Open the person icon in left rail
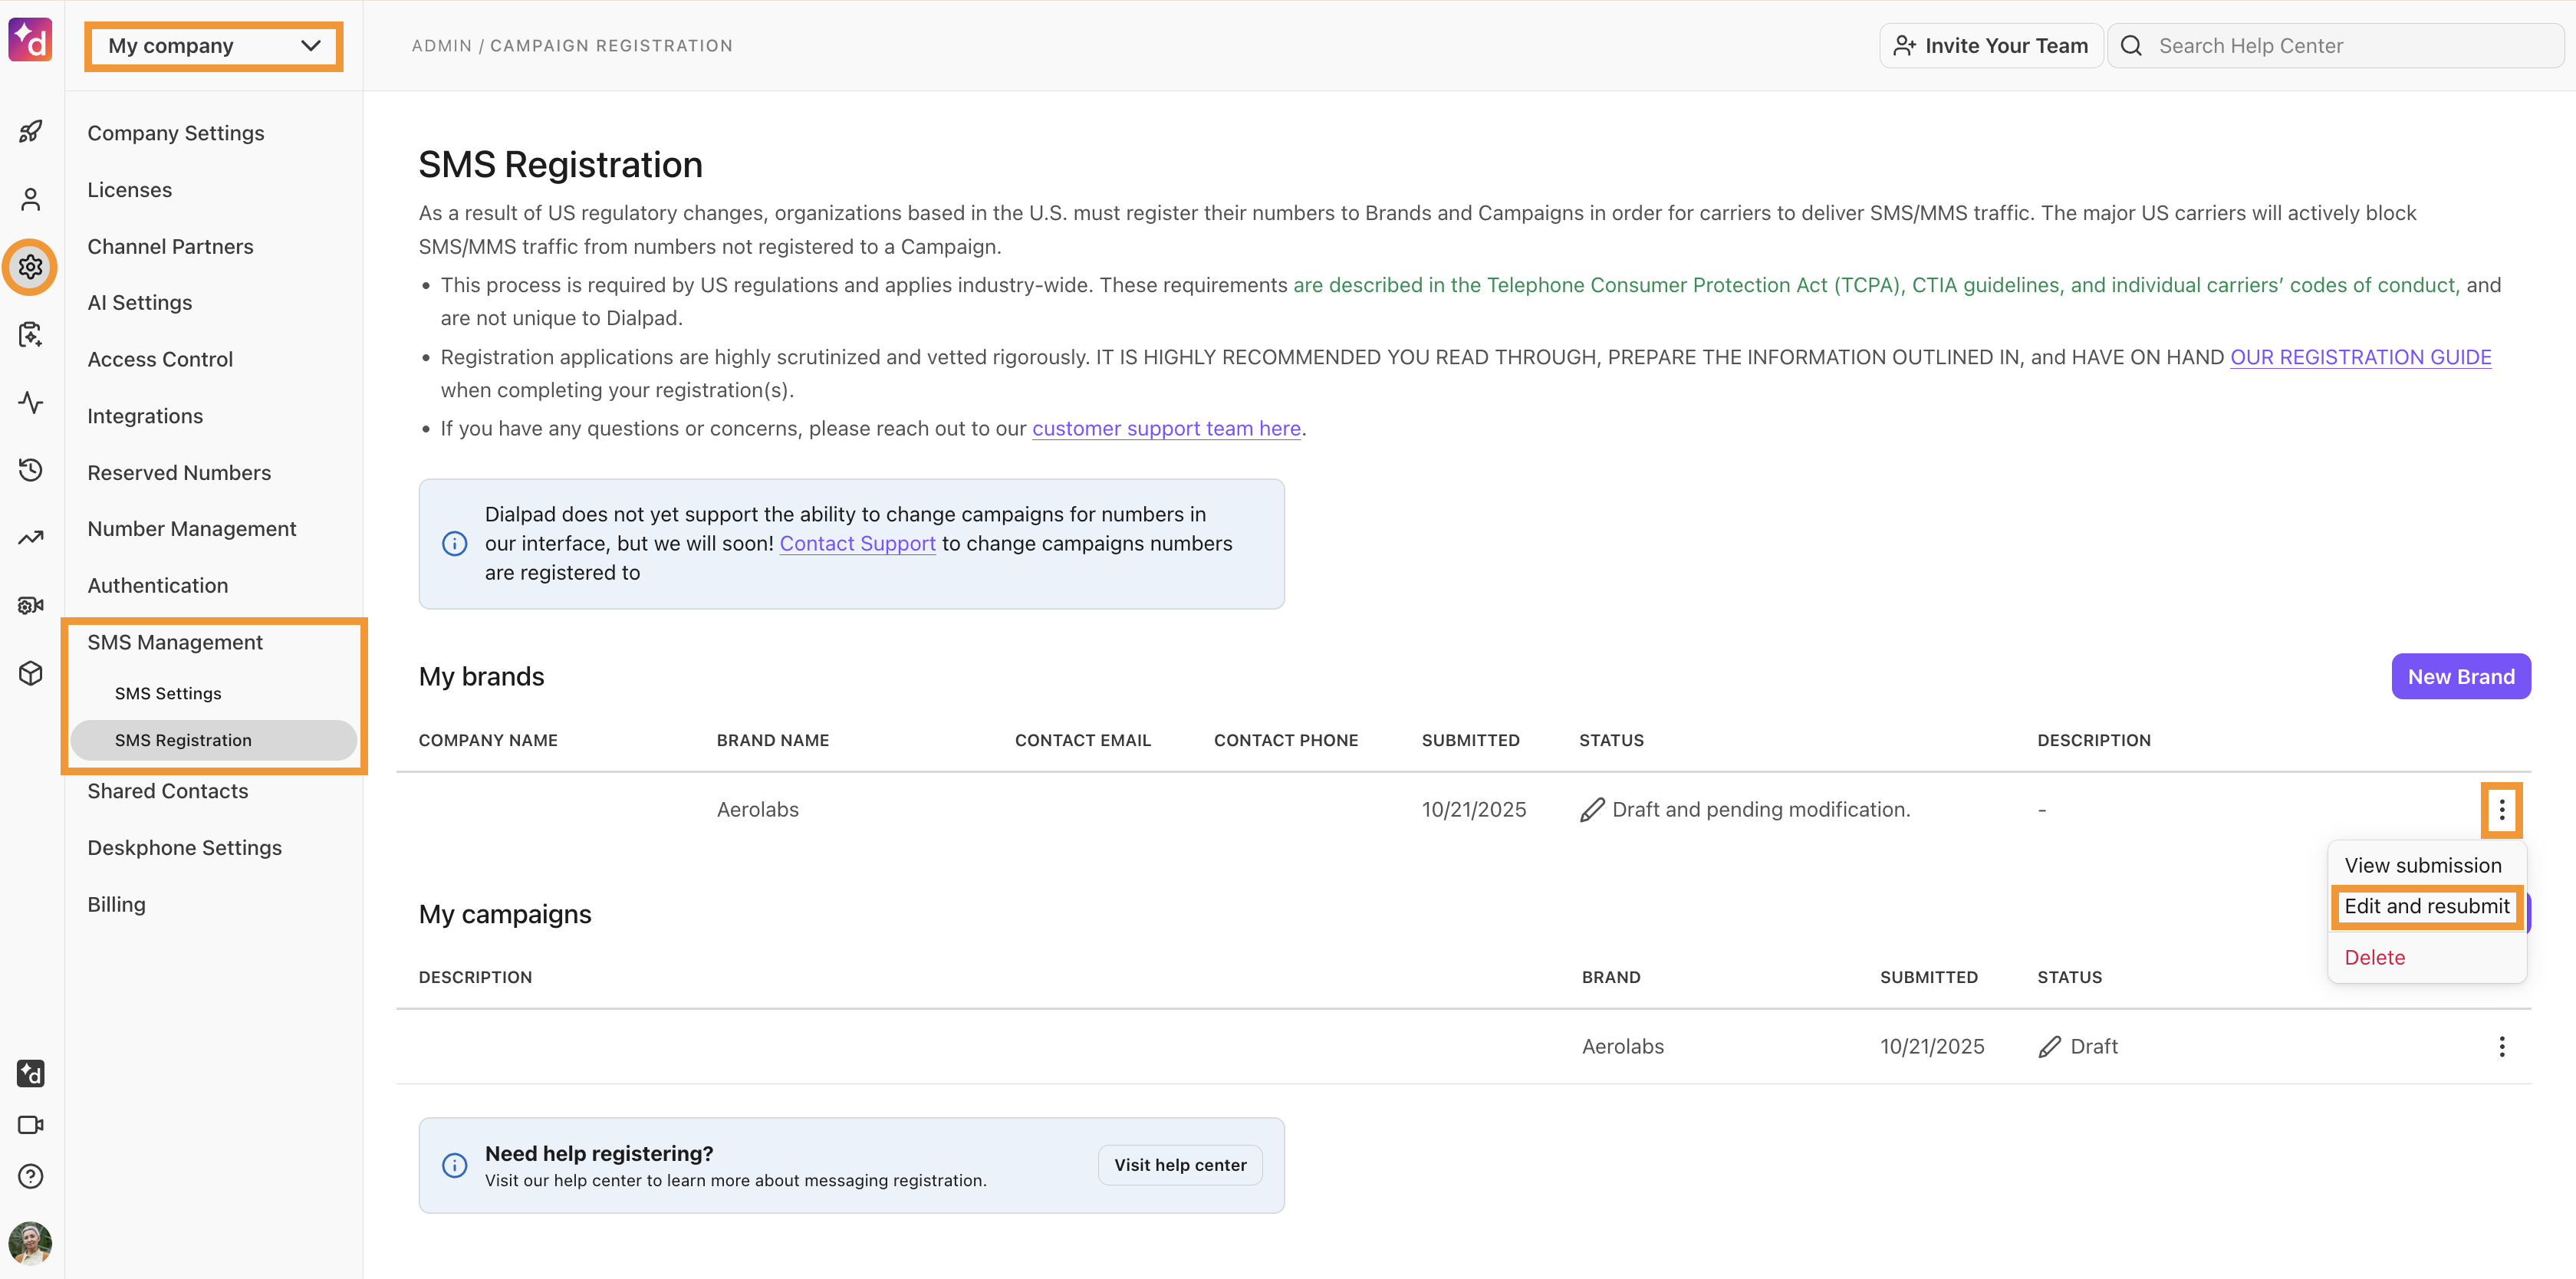 click(x=31, y=199)
